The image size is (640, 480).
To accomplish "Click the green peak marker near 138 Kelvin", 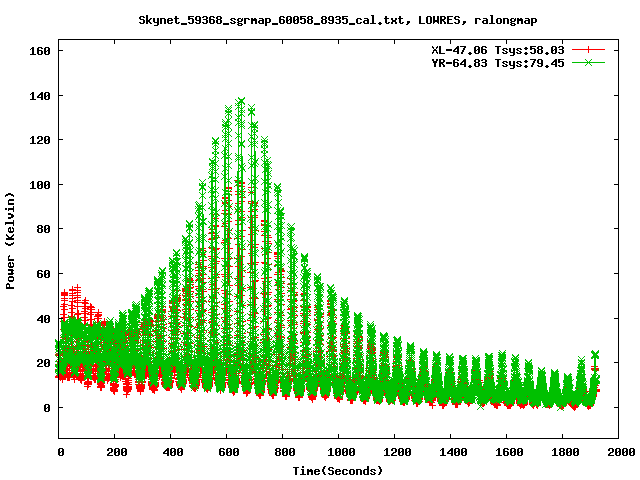I will [241, 101].
